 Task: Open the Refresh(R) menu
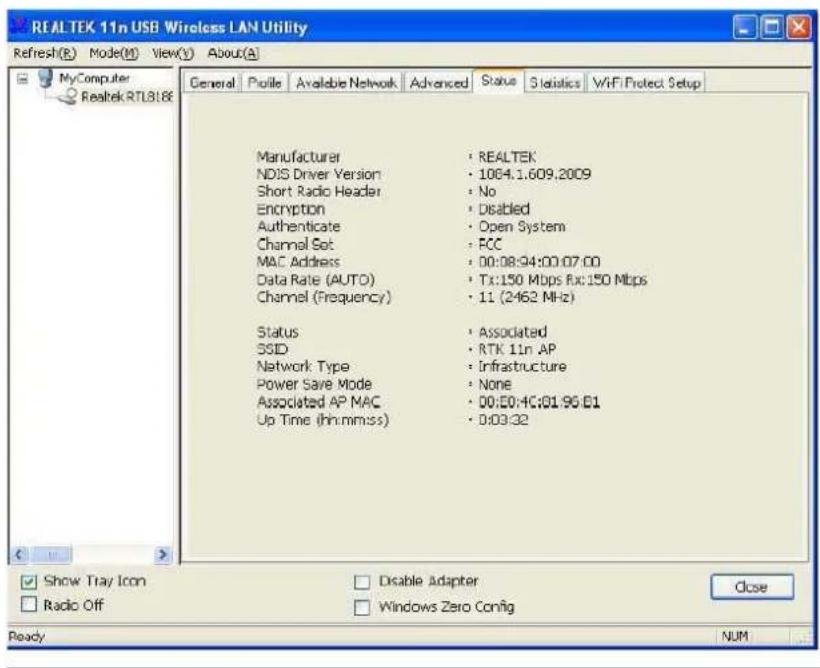[x=44, y=53]
